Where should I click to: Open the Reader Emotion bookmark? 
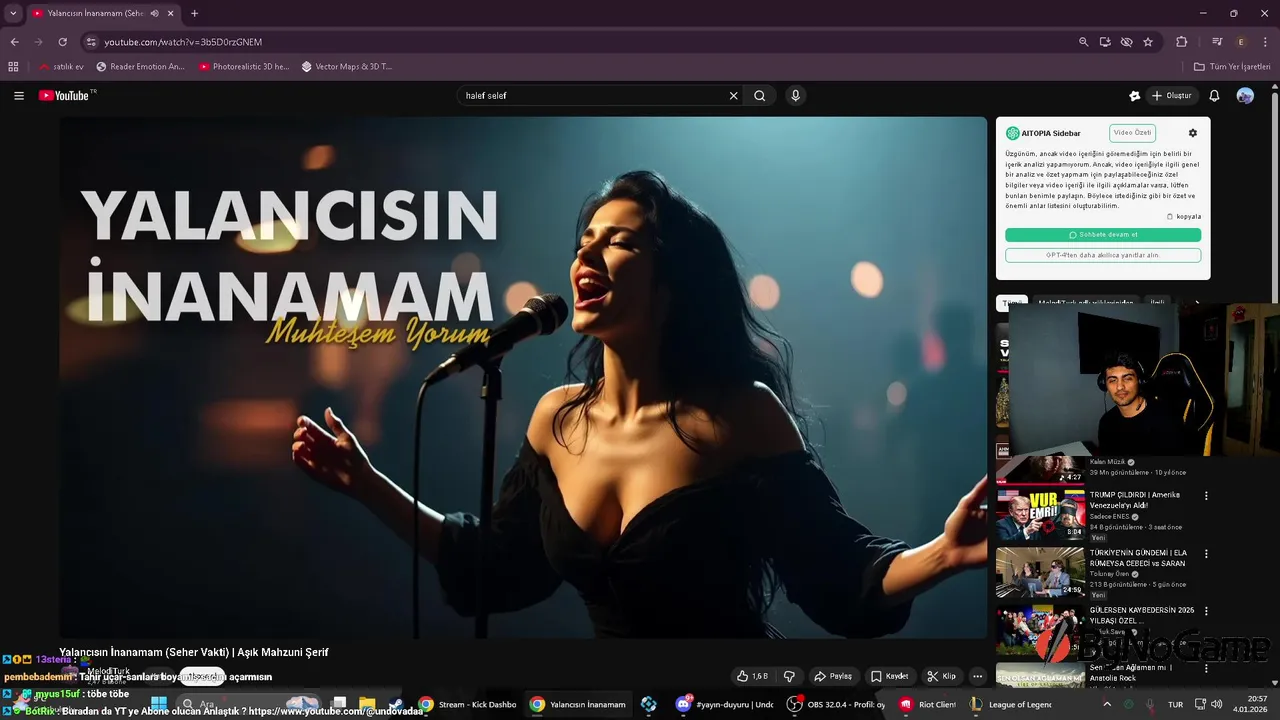pos(141,67)
